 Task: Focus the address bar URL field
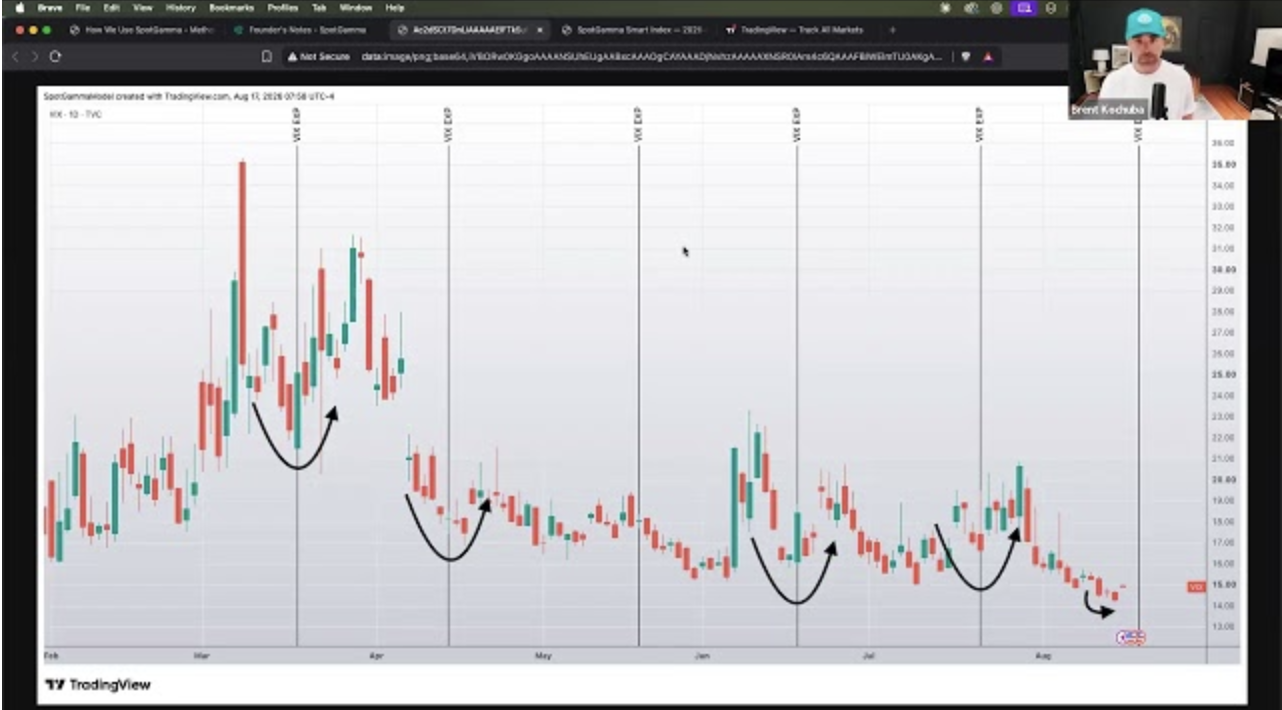(x=650, y=57)
